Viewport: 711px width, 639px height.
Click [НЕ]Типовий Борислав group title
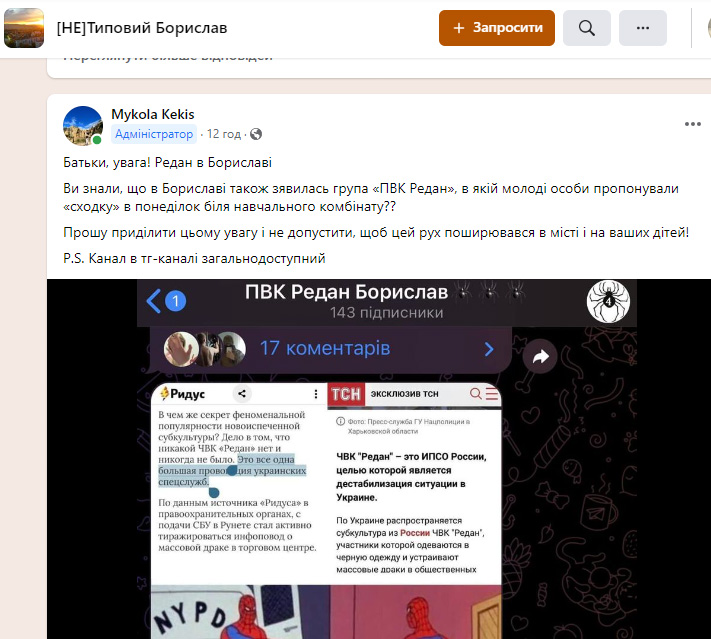(x=142, y=28)
